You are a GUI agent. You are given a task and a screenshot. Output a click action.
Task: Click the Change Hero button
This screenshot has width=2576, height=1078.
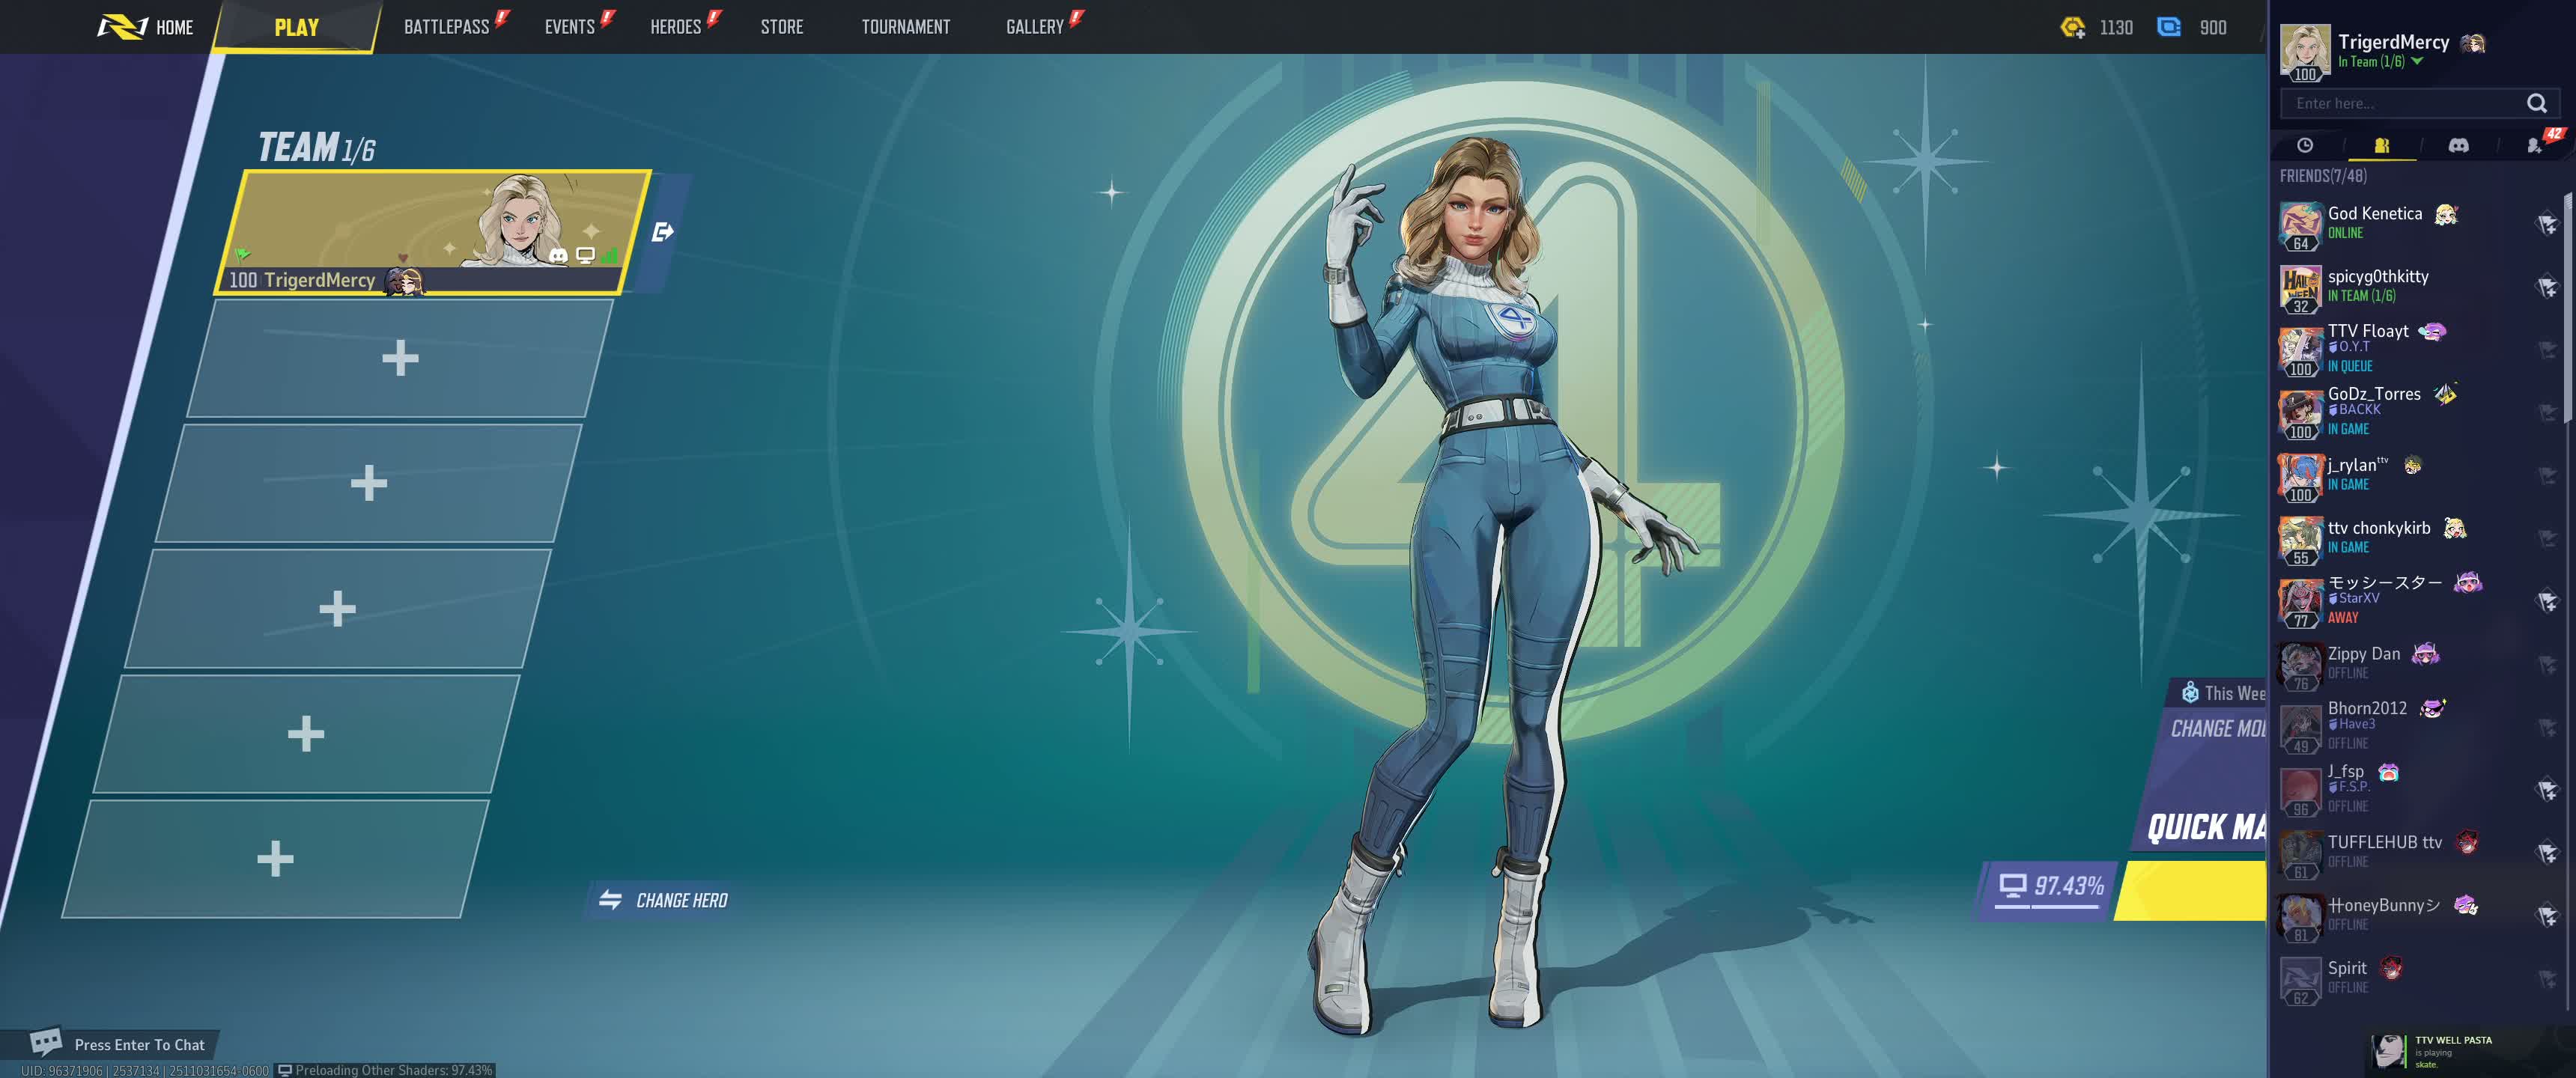664,900
